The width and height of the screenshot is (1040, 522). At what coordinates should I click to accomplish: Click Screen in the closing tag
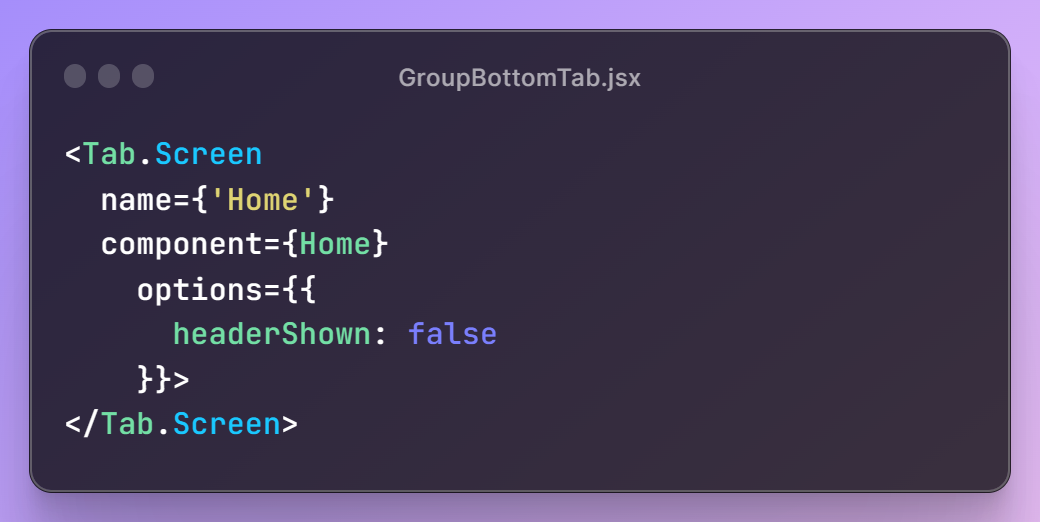pyautogui.click(x=227, y=424)
